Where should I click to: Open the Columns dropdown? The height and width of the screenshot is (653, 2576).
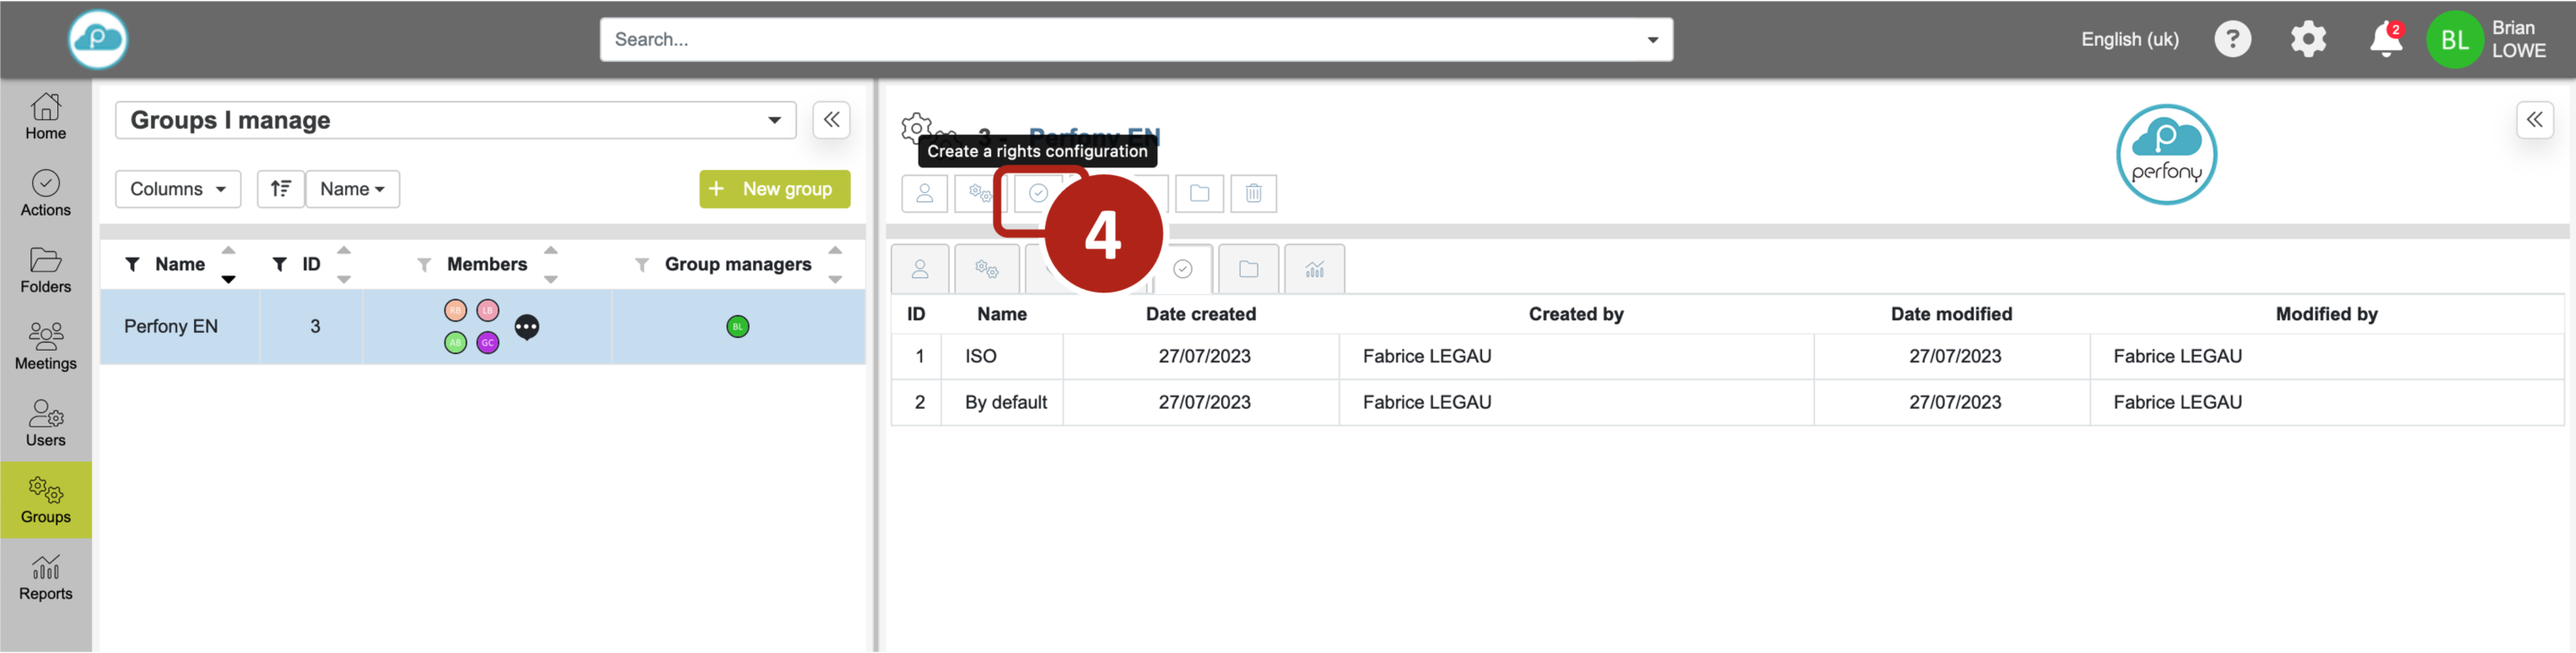point(178,189)
